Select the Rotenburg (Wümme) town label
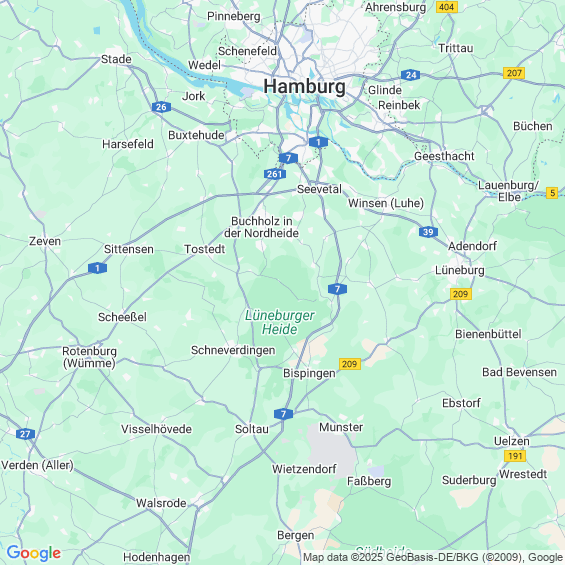 click(x=89, y=357)
